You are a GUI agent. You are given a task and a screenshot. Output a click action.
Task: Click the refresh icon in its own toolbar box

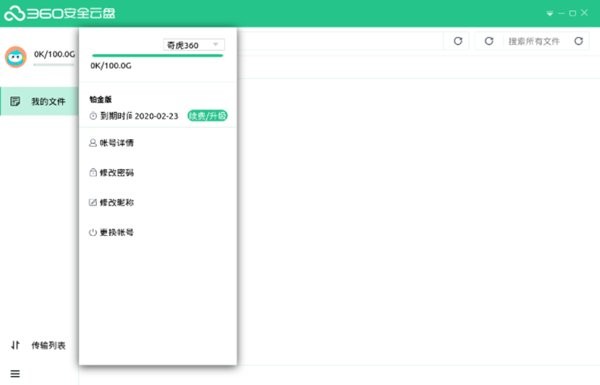click(458, 41)
